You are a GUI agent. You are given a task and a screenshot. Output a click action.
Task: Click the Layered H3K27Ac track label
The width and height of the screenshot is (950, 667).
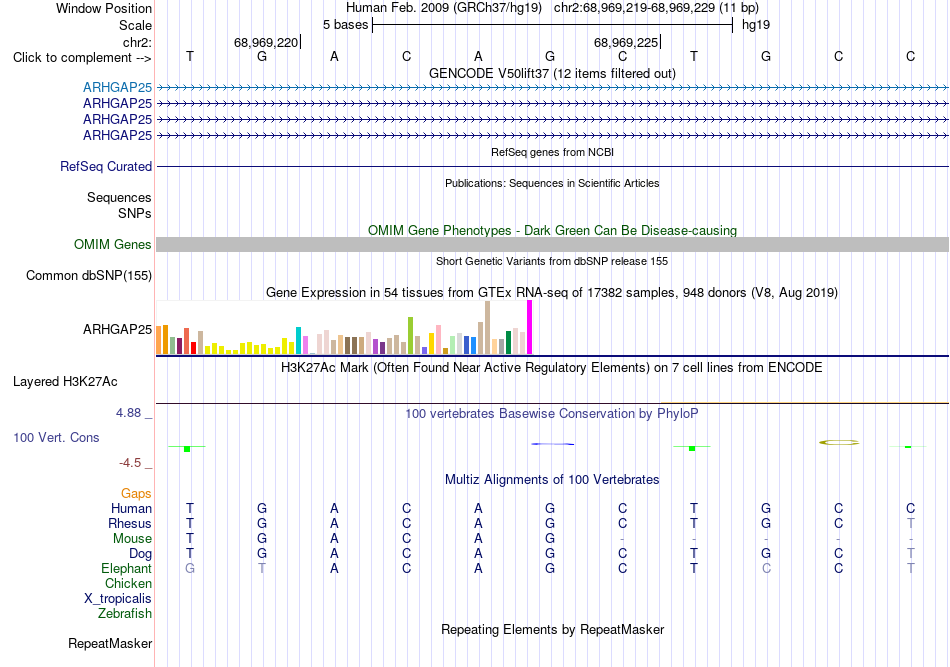coord(65,381)
